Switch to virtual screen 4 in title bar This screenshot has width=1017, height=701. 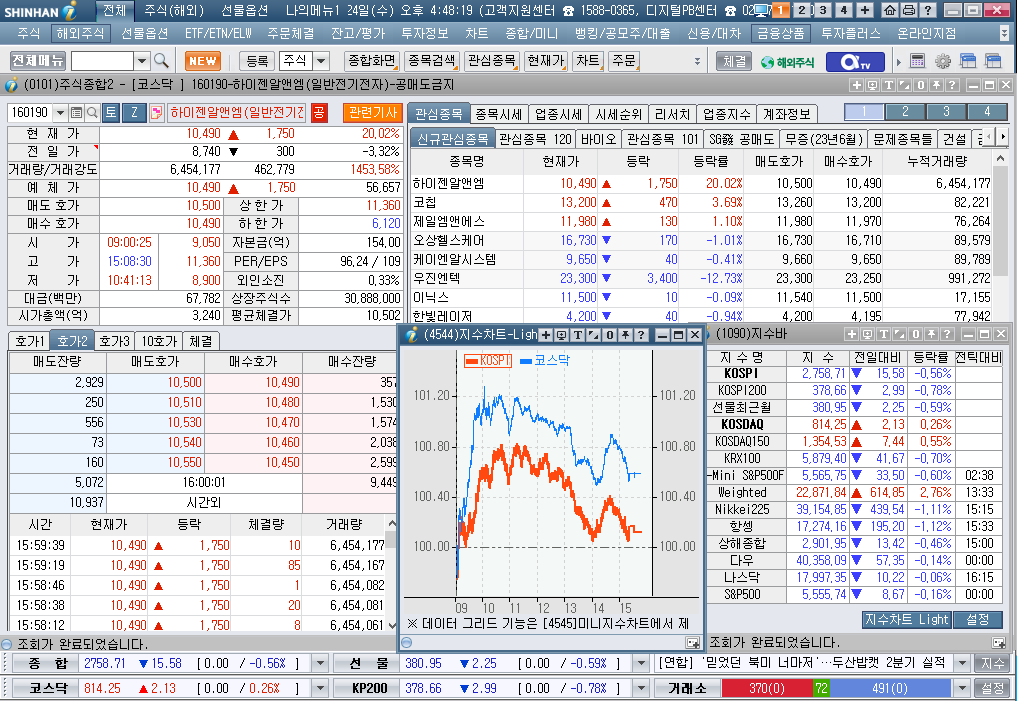pos(843,10)
